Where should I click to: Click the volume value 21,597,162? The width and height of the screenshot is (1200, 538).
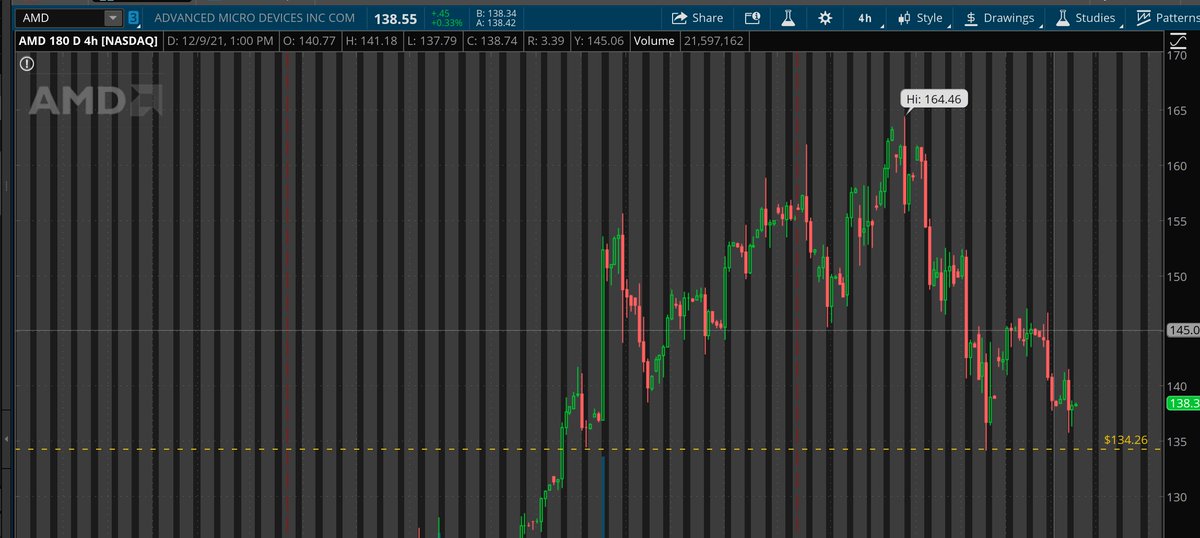click(x=715, y=41)
